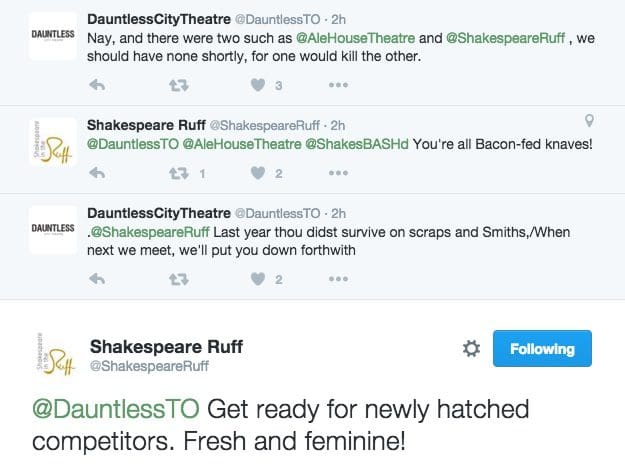Image resolution: width=625 pixels, height=466 pixels.
Task: Reply to the first DauntlessCityTheatre tweet
Action: point(97,86)
